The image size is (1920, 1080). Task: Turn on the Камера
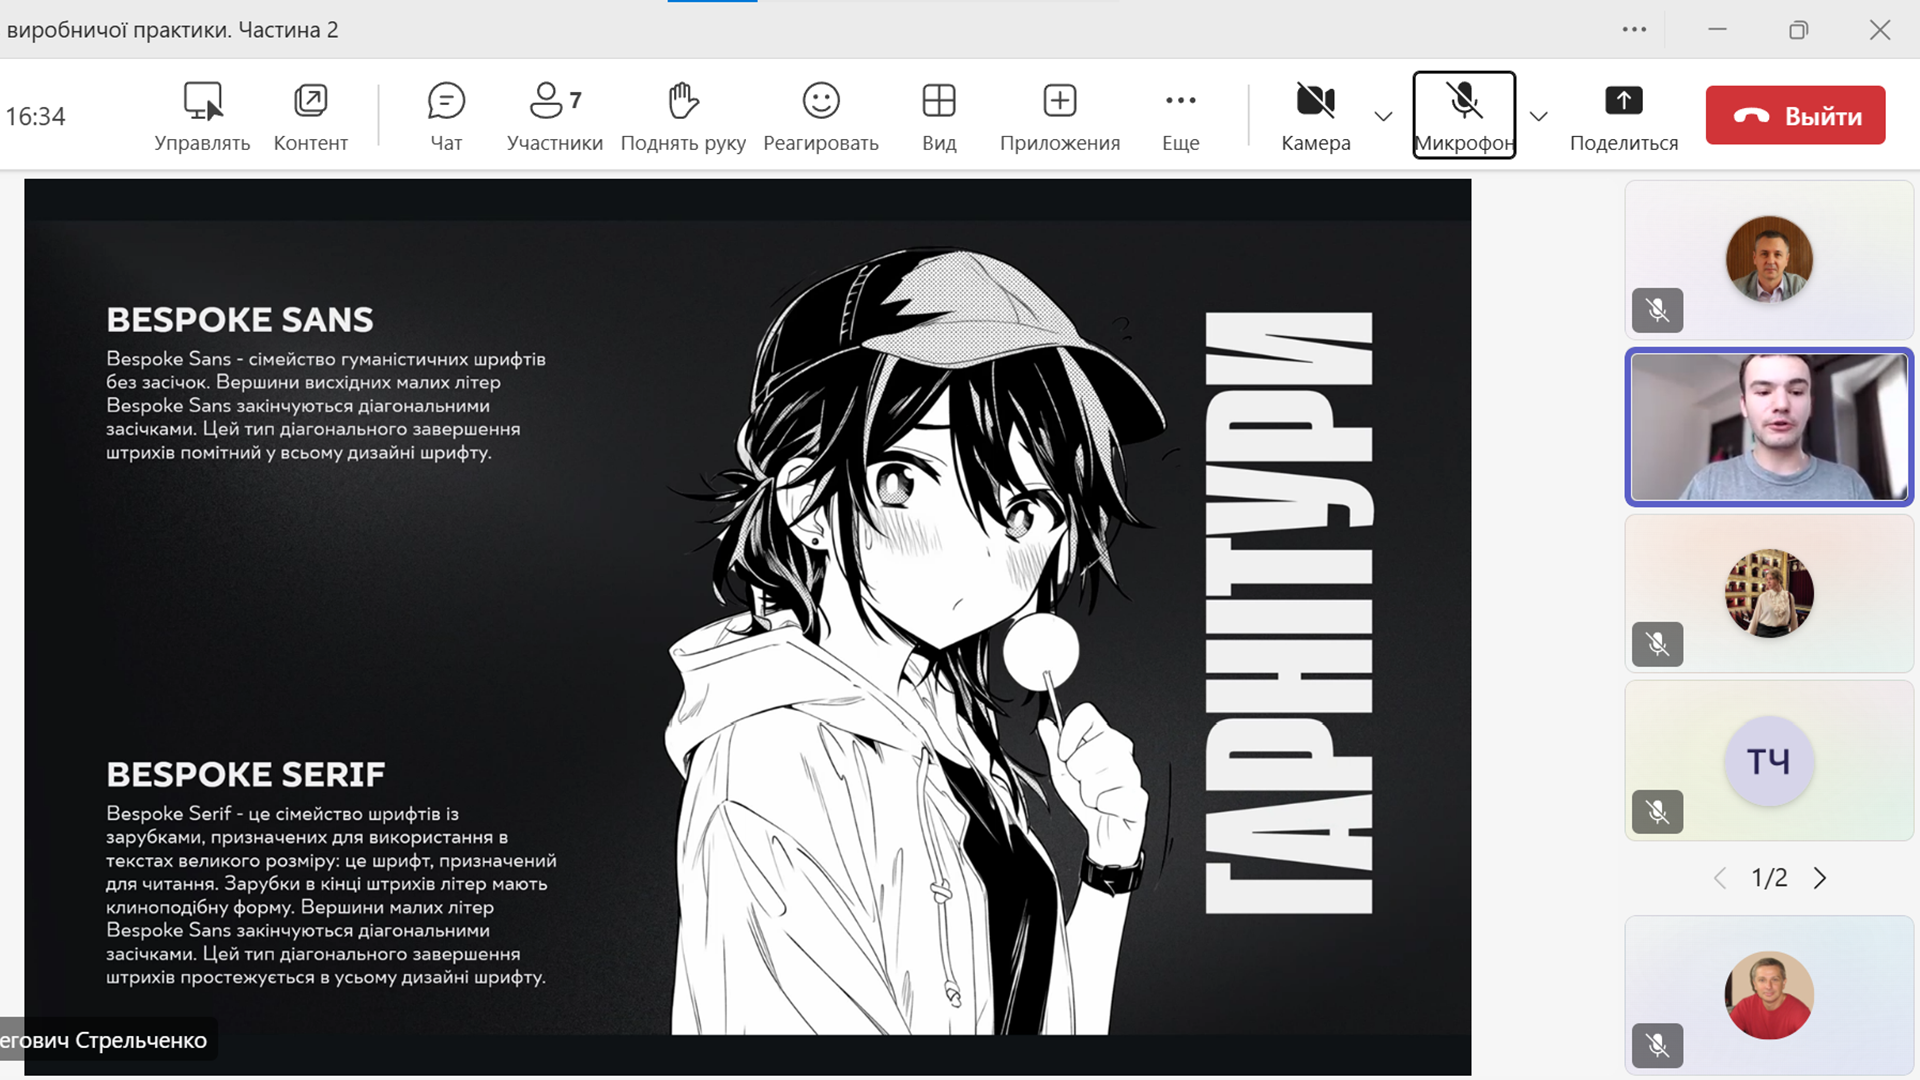[x=1316, y=116]
